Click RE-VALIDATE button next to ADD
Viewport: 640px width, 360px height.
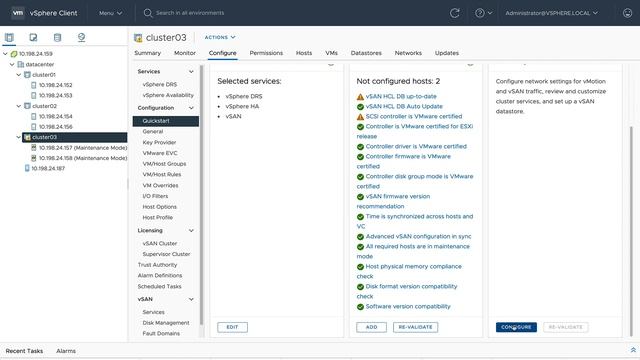(x=416, y=327)
